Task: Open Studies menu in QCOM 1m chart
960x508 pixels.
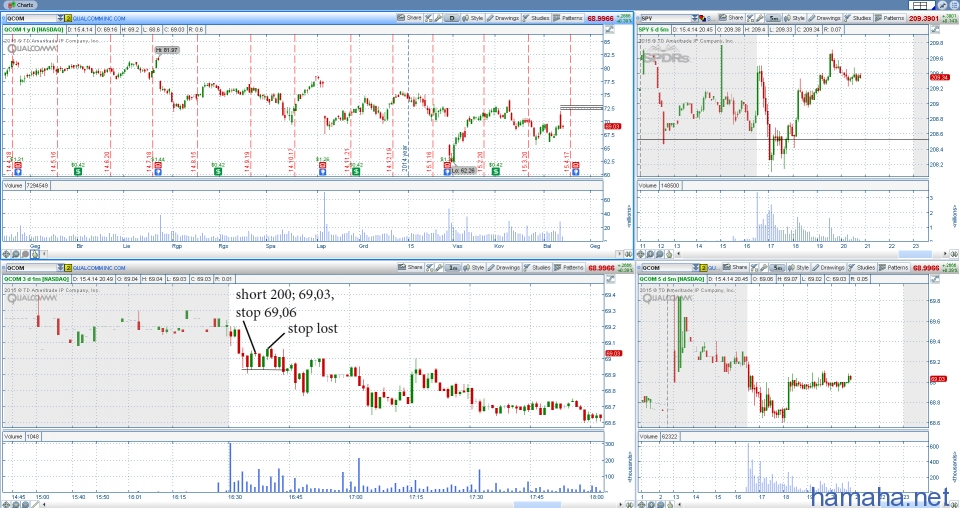Action: pyautogui.click(x=536, y=267)
